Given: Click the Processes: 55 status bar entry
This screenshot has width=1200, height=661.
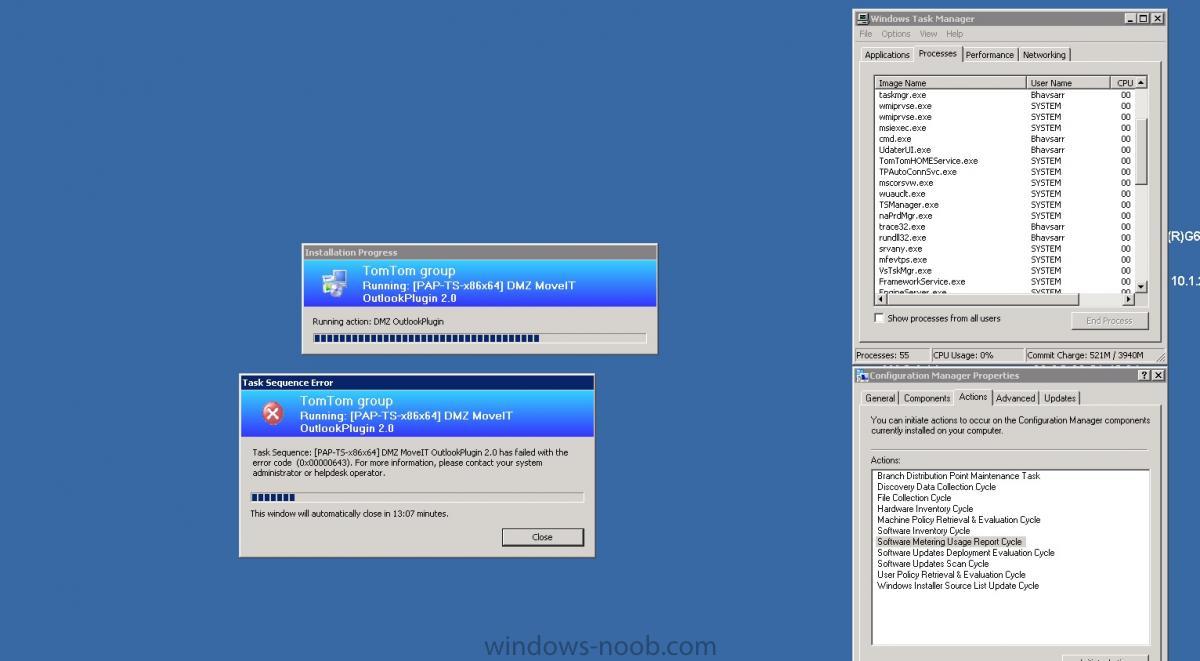Looking at the screenshot, I should pyautogui.click(x=891, y=355).
